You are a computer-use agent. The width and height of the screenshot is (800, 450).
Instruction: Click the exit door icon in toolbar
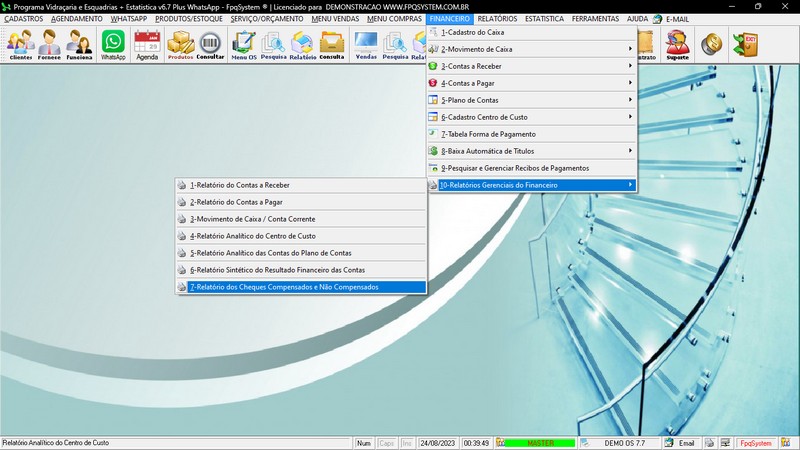point(744,43)
